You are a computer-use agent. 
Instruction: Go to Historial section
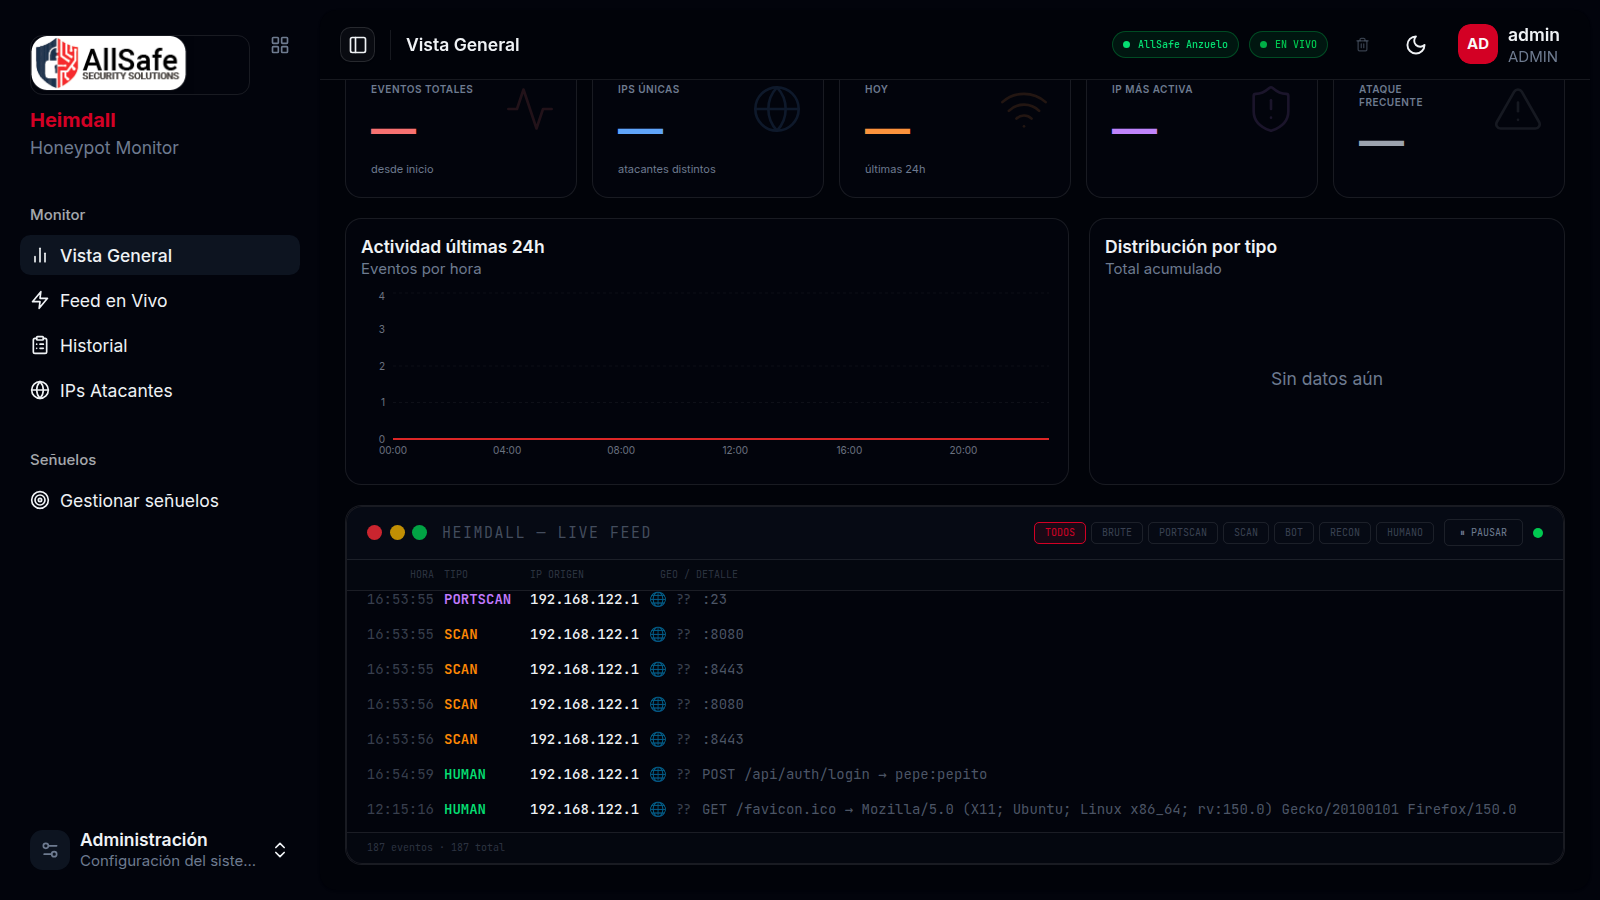pyautogui.click(x=160, y=345)
